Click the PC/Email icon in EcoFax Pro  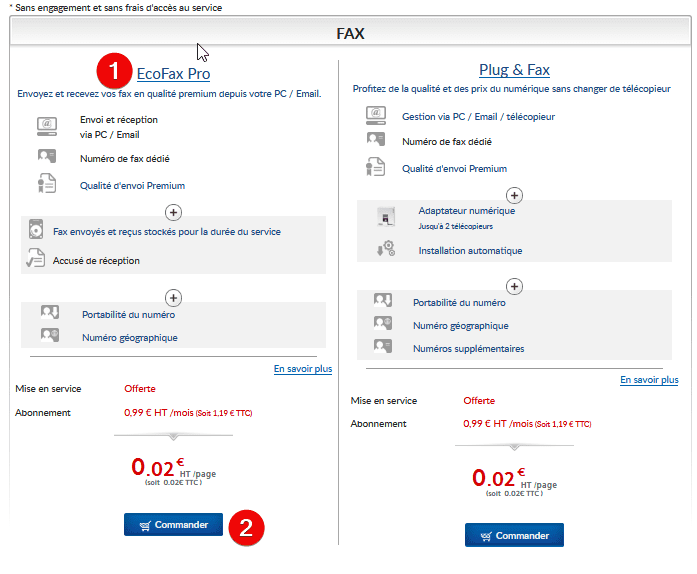[x=47, y=126]
